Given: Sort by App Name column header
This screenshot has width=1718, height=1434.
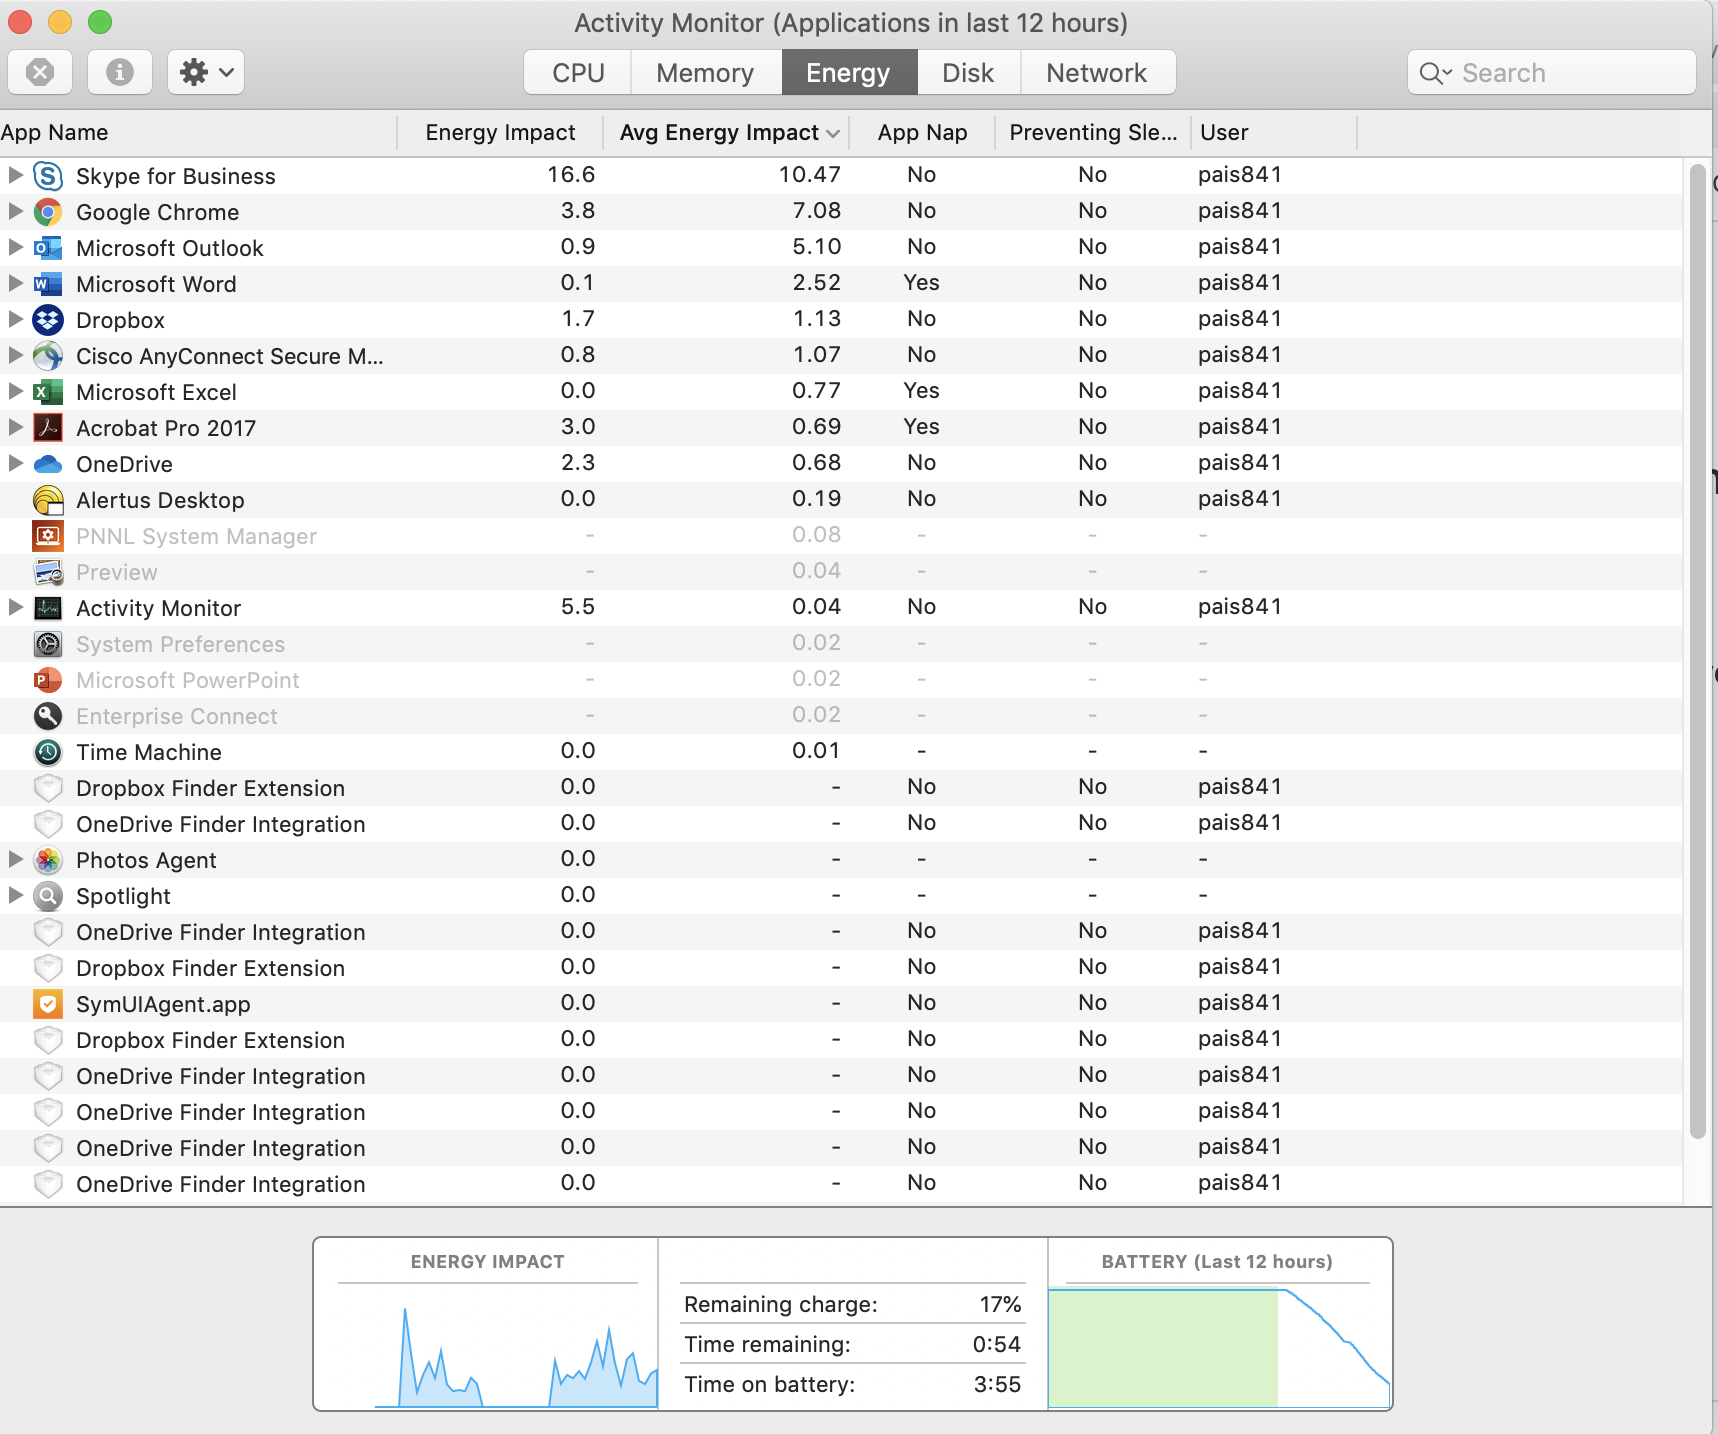Looking at the screenshot, I should click(x=198, y=133).
